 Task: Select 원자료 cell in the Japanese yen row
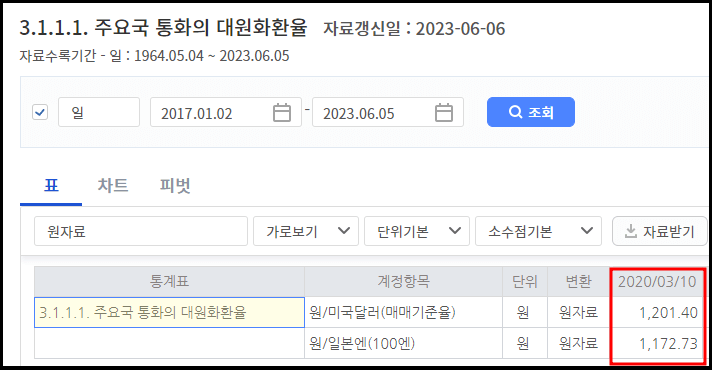pos(578,343)
